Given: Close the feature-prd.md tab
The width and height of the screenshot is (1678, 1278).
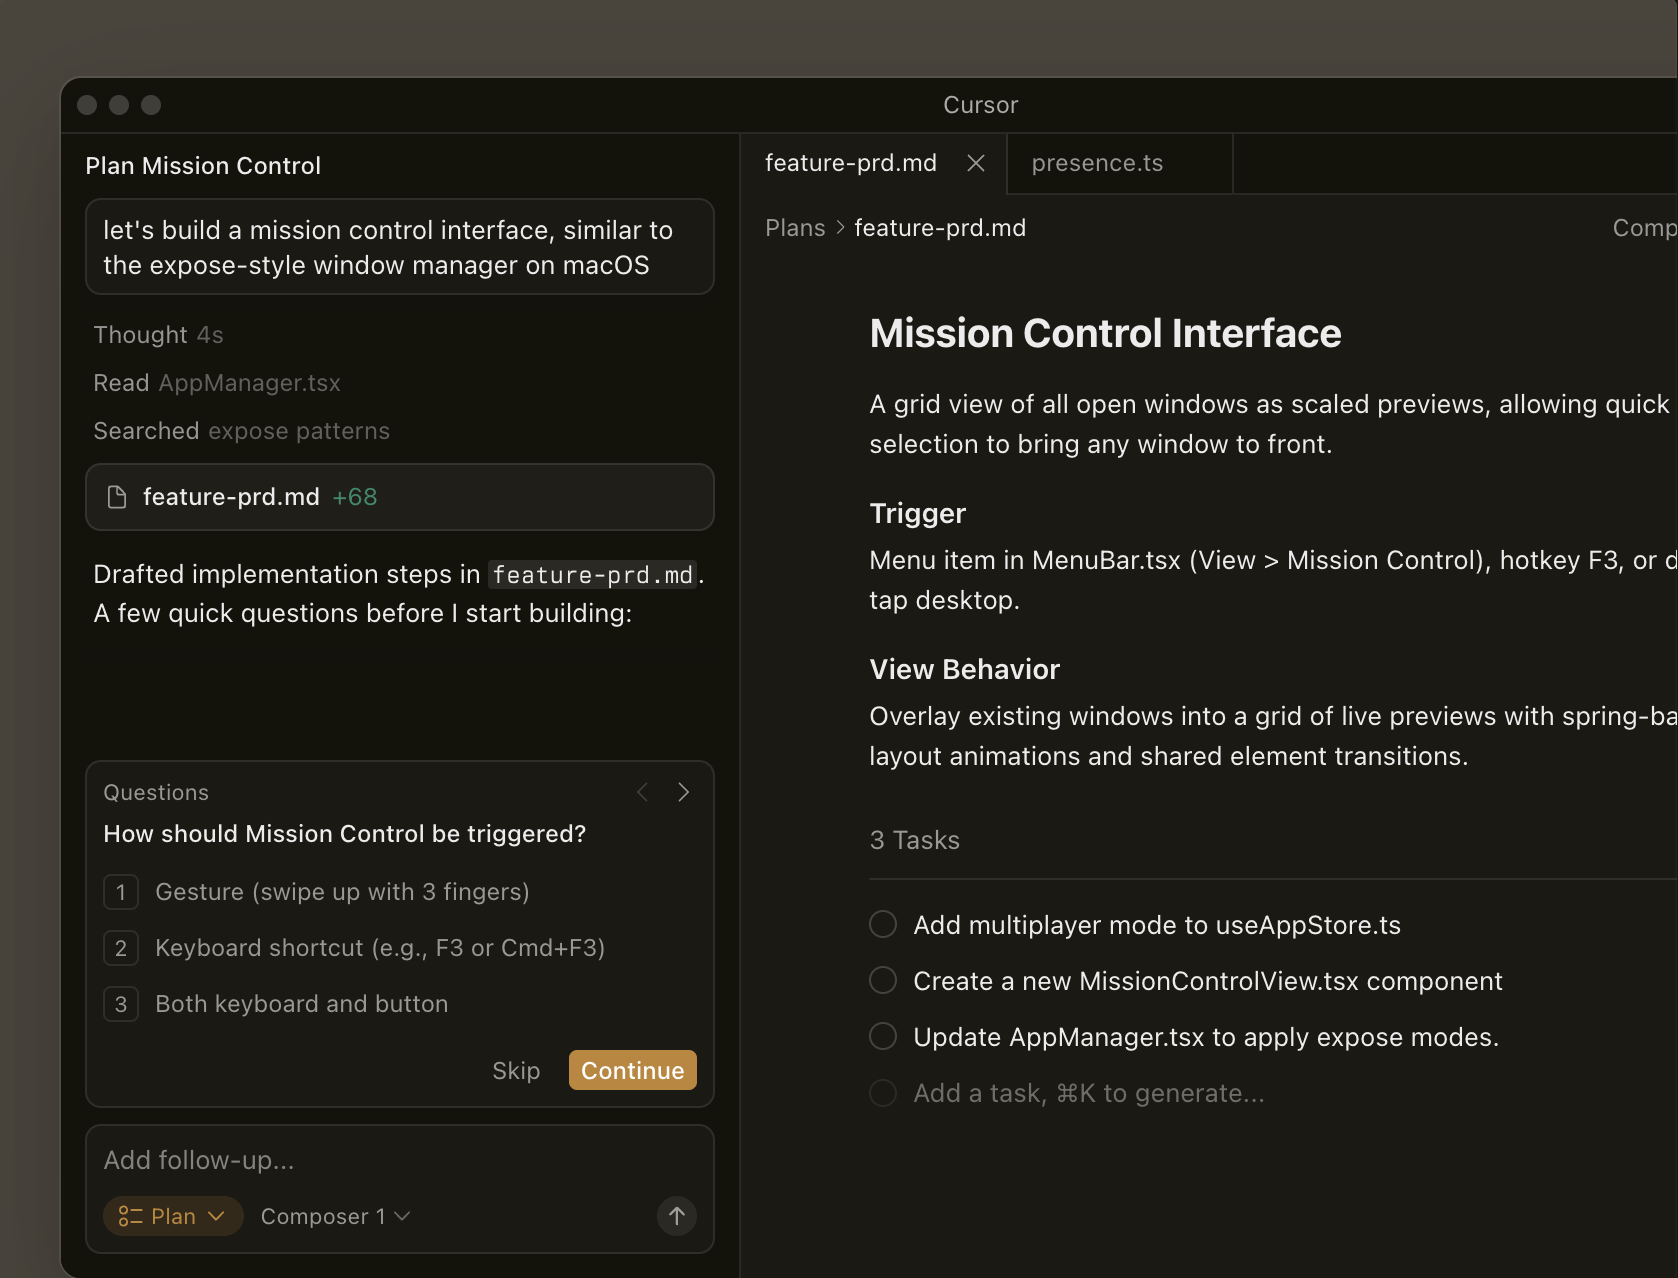Looking at the screenshot, I should click(976, 163).
